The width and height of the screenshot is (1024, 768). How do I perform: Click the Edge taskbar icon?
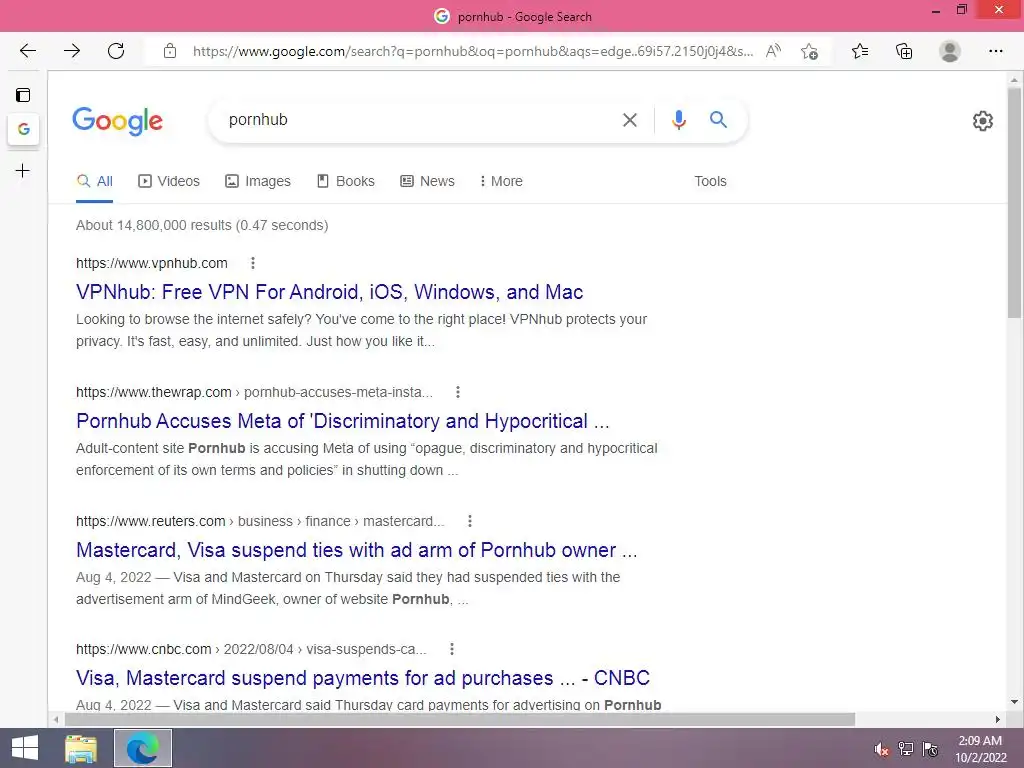(143, 748)
